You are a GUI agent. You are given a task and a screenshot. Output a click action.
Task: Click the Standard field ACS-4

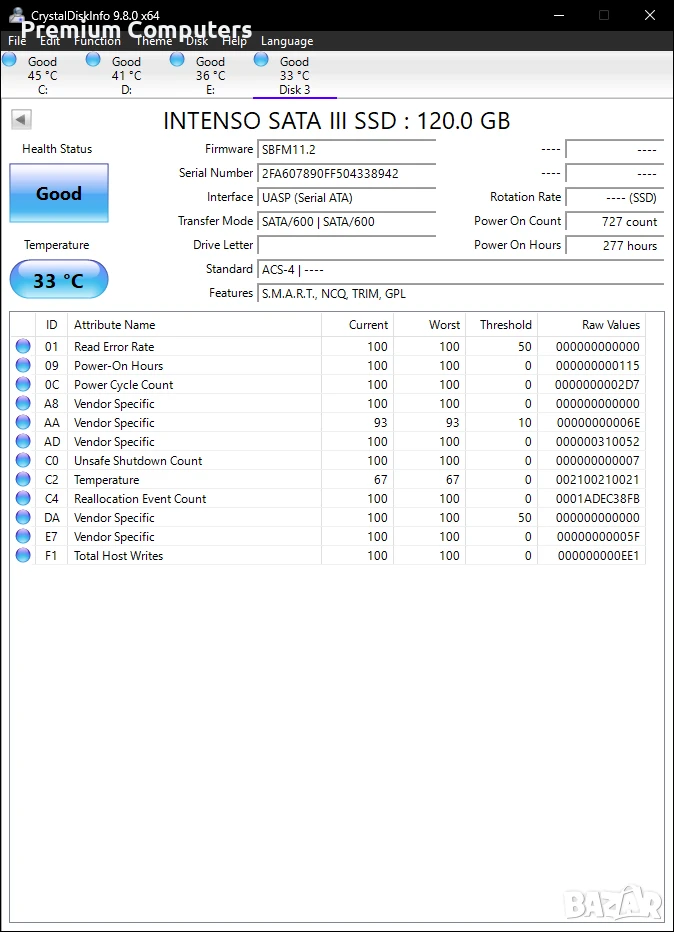pos(461,270)
